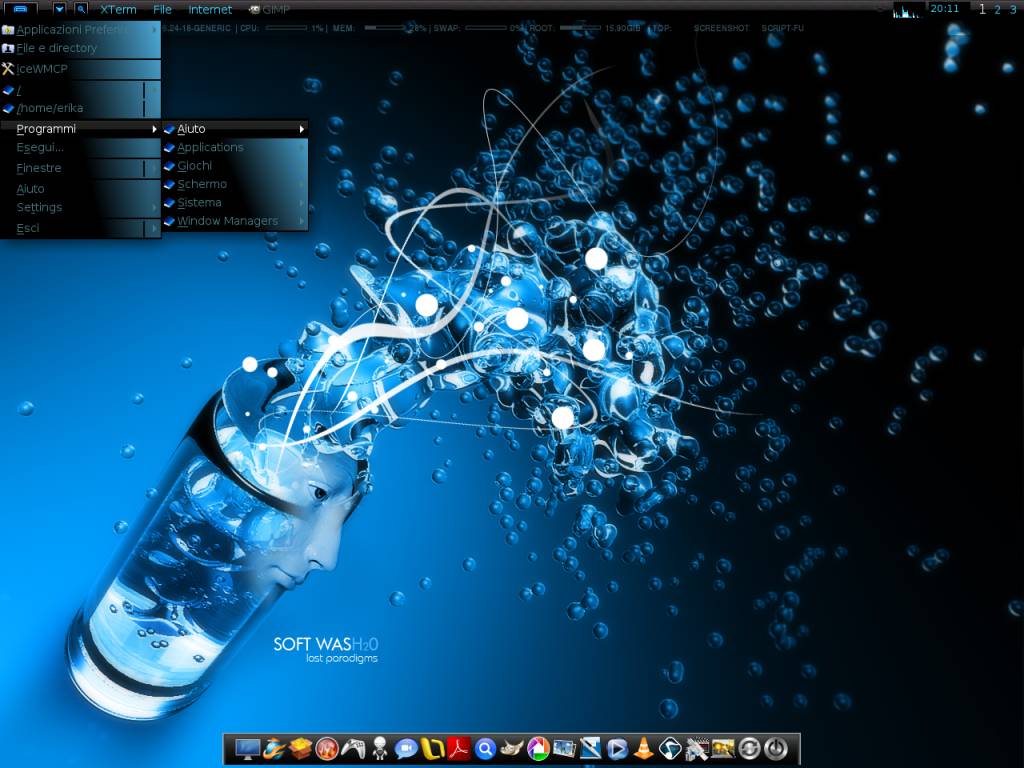Open the IceWM start menu button
This screenshot has width=1024, height=768.
[20, 9]
